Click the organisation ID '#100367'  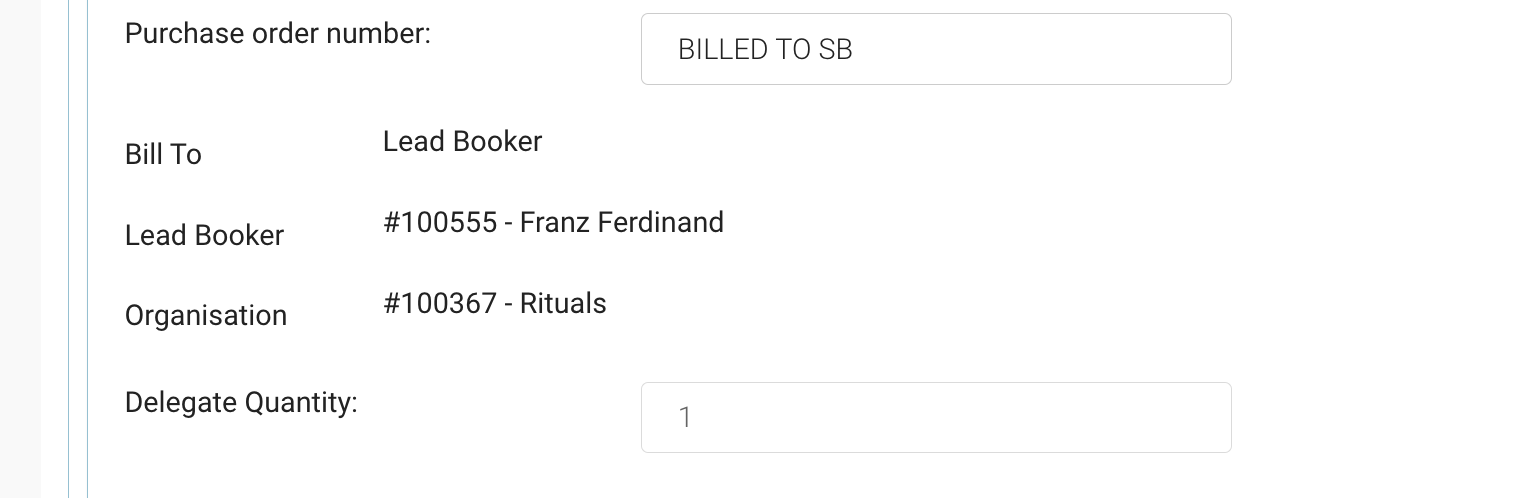click(x=440, y=303)
